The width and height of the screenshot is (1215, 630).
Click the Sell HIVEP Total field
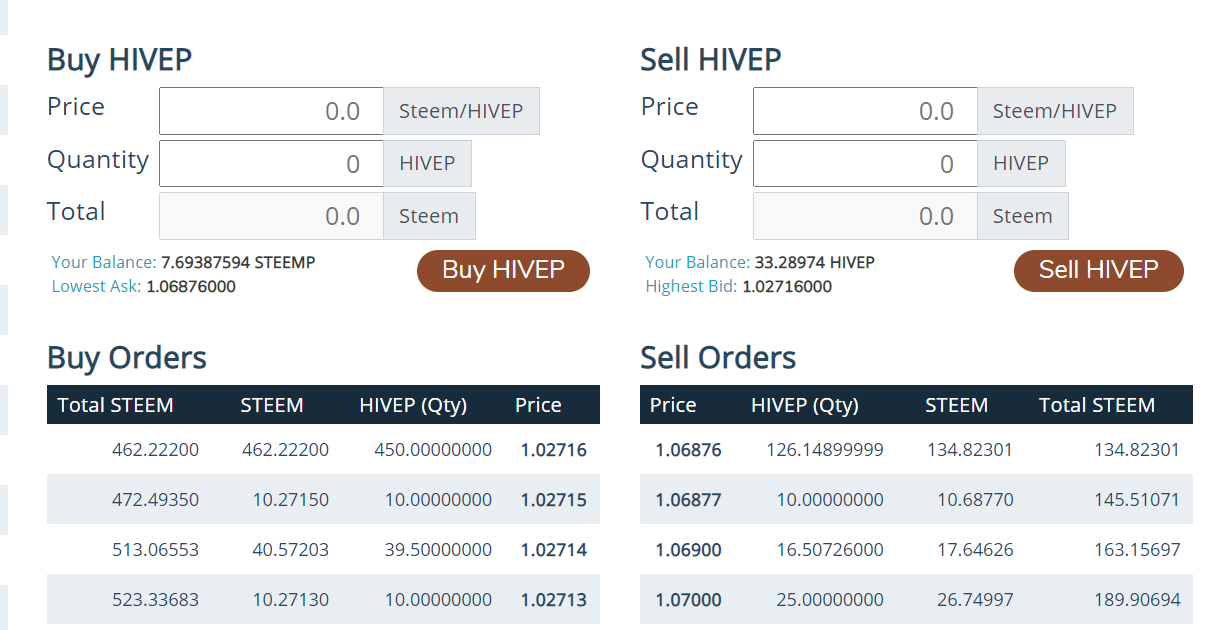[865, 216]
